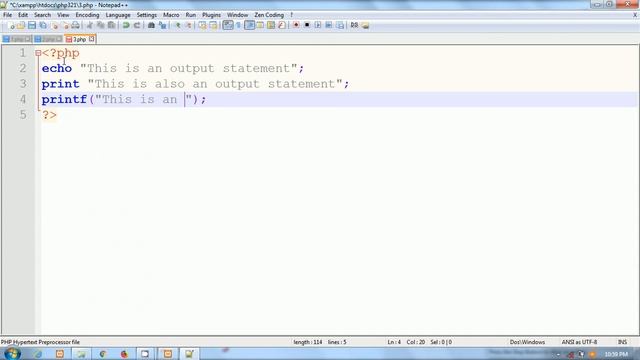The image size is (640, 360).
Task: Click line number 3 in the margin
Action: [23, 84]
